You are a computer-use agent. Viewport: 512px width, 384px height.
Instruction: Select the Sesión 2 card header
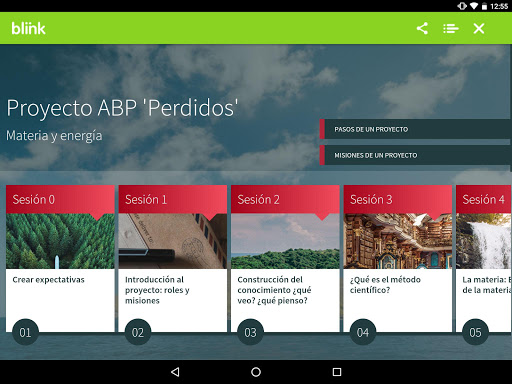(x=285, y=199)
